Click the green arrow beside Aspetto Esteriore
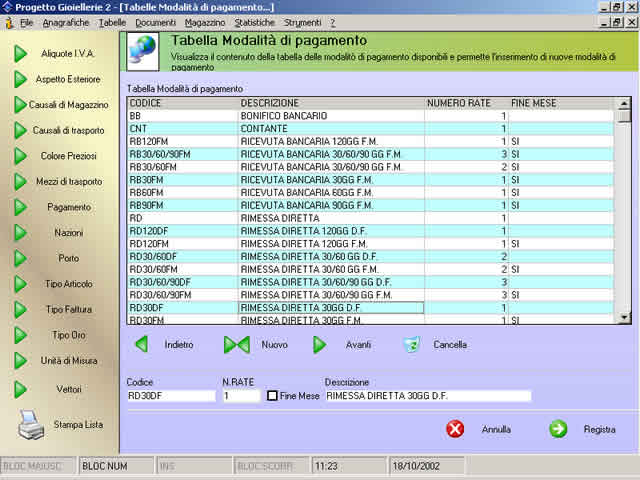 (20, 79)
